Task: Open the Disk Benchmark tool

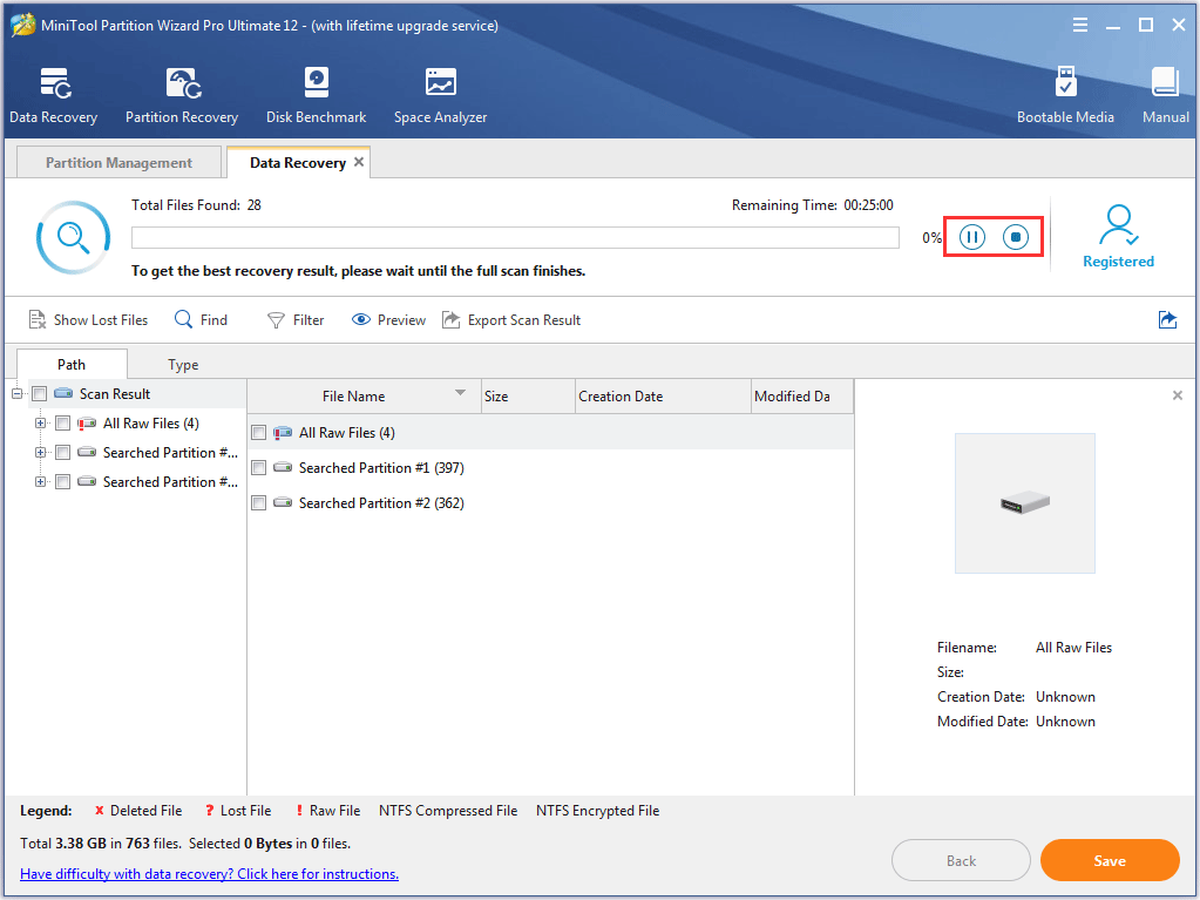Action: pos(316,84)
